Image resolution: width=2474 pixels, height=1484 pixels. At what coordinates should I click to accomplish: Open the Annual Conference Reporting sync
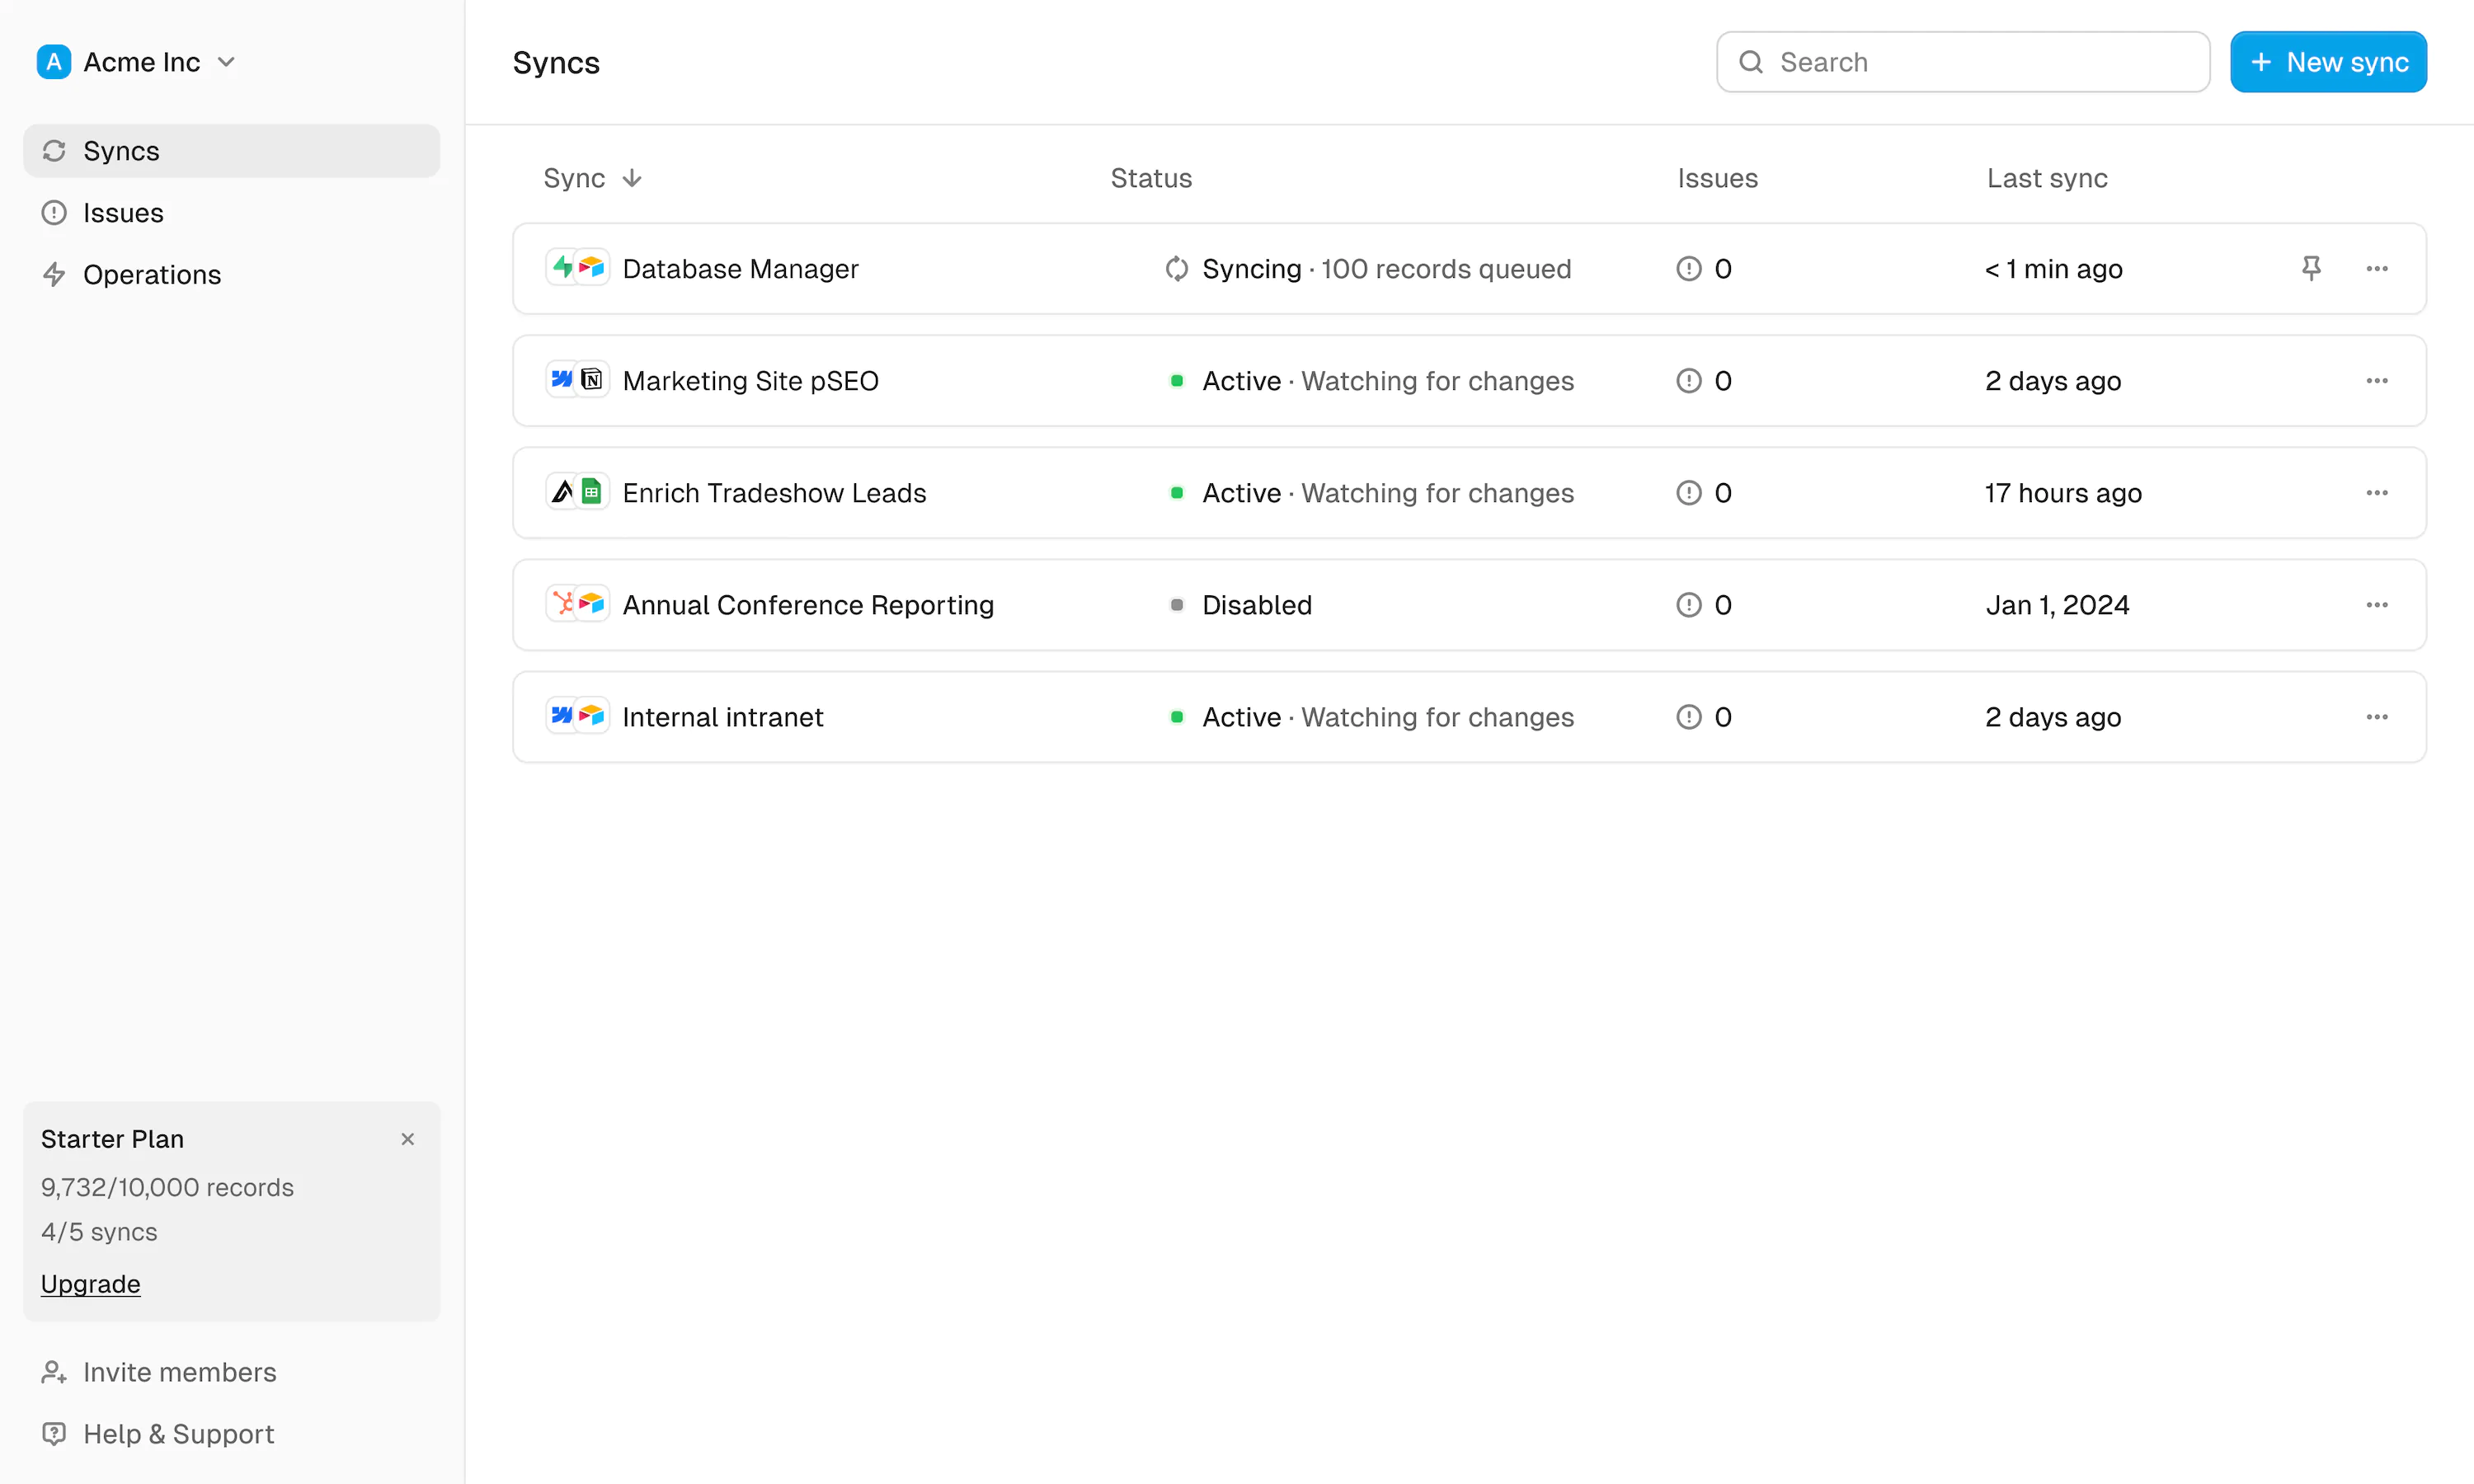(1469, 604)
